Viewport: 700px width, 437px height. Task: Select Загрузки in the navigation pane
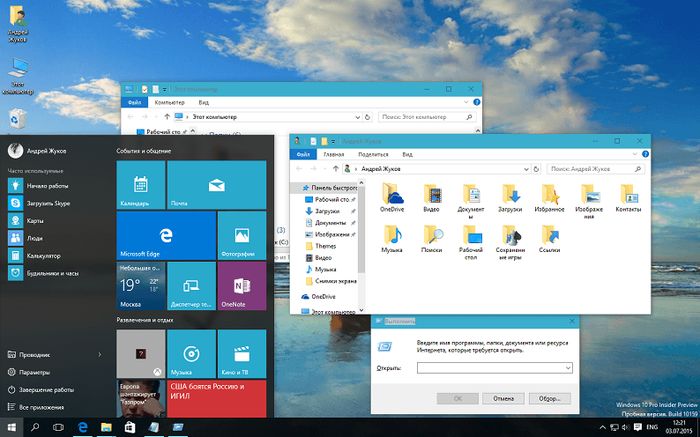tap(326, 211)
